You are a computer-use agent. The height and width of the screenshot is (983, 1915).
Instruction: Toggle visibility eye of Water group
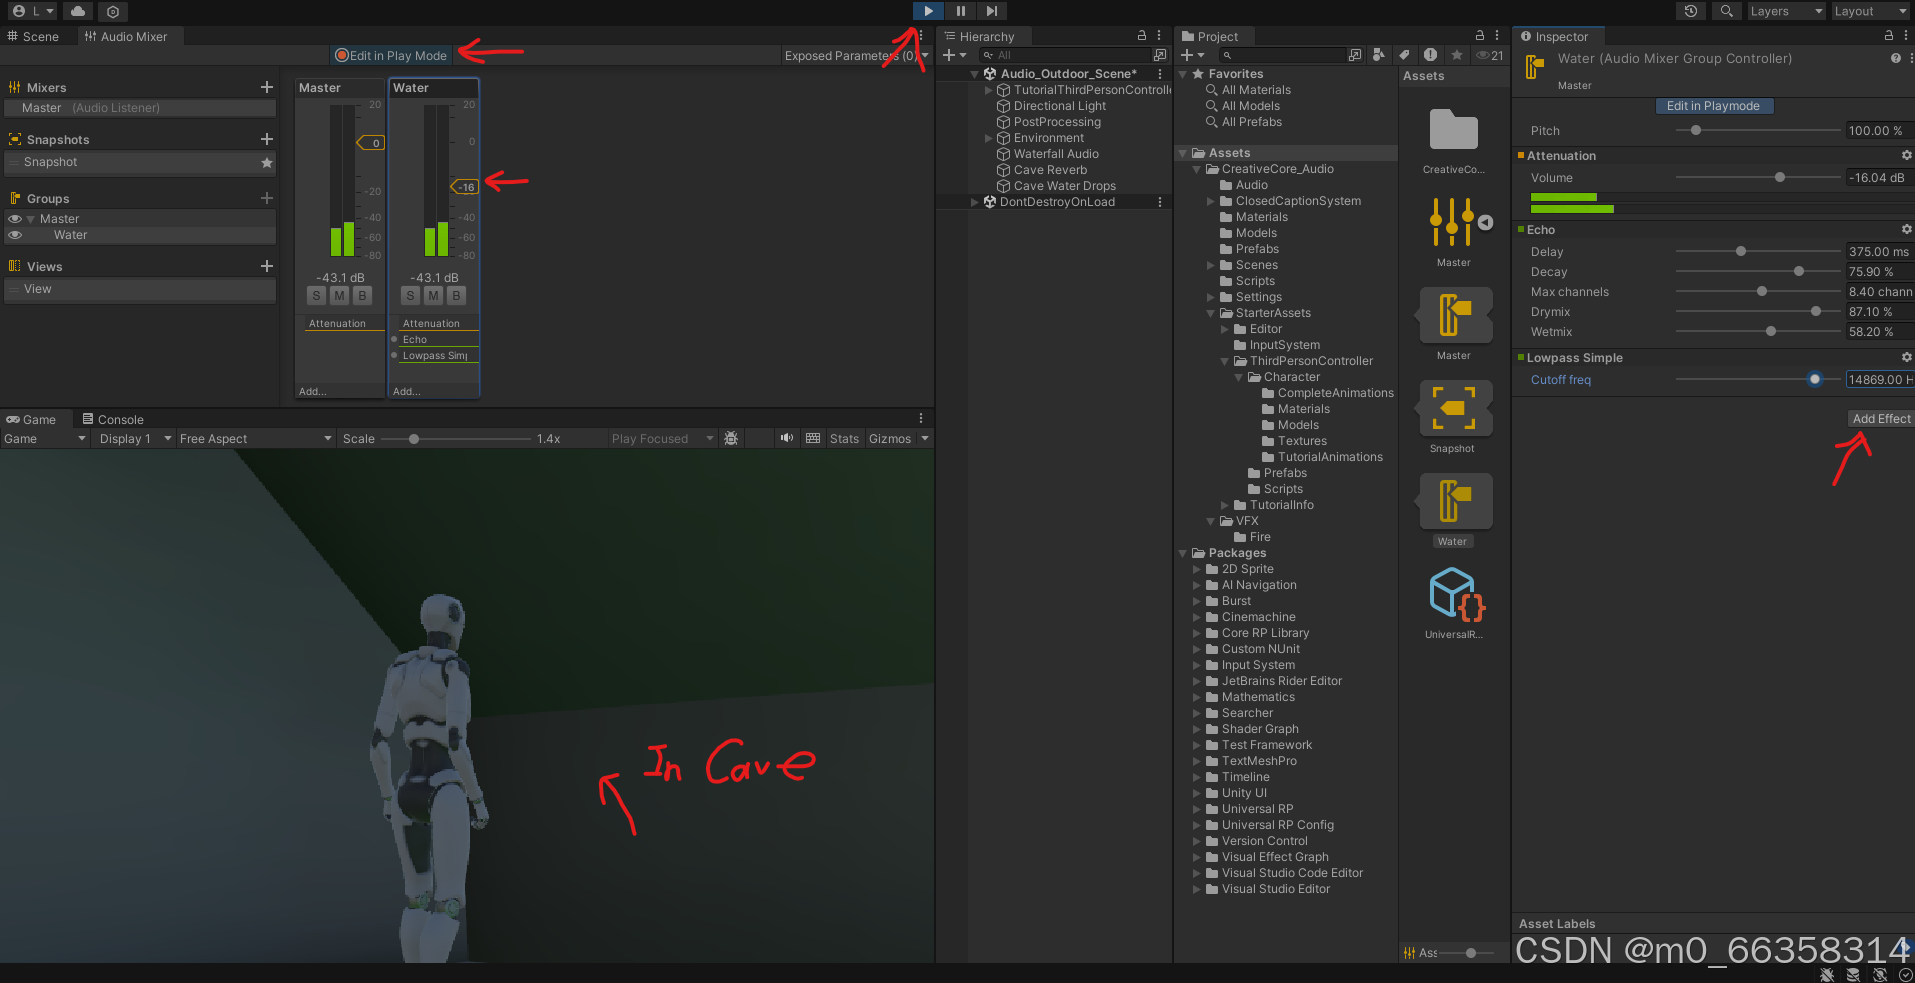[x=15, y=235]
